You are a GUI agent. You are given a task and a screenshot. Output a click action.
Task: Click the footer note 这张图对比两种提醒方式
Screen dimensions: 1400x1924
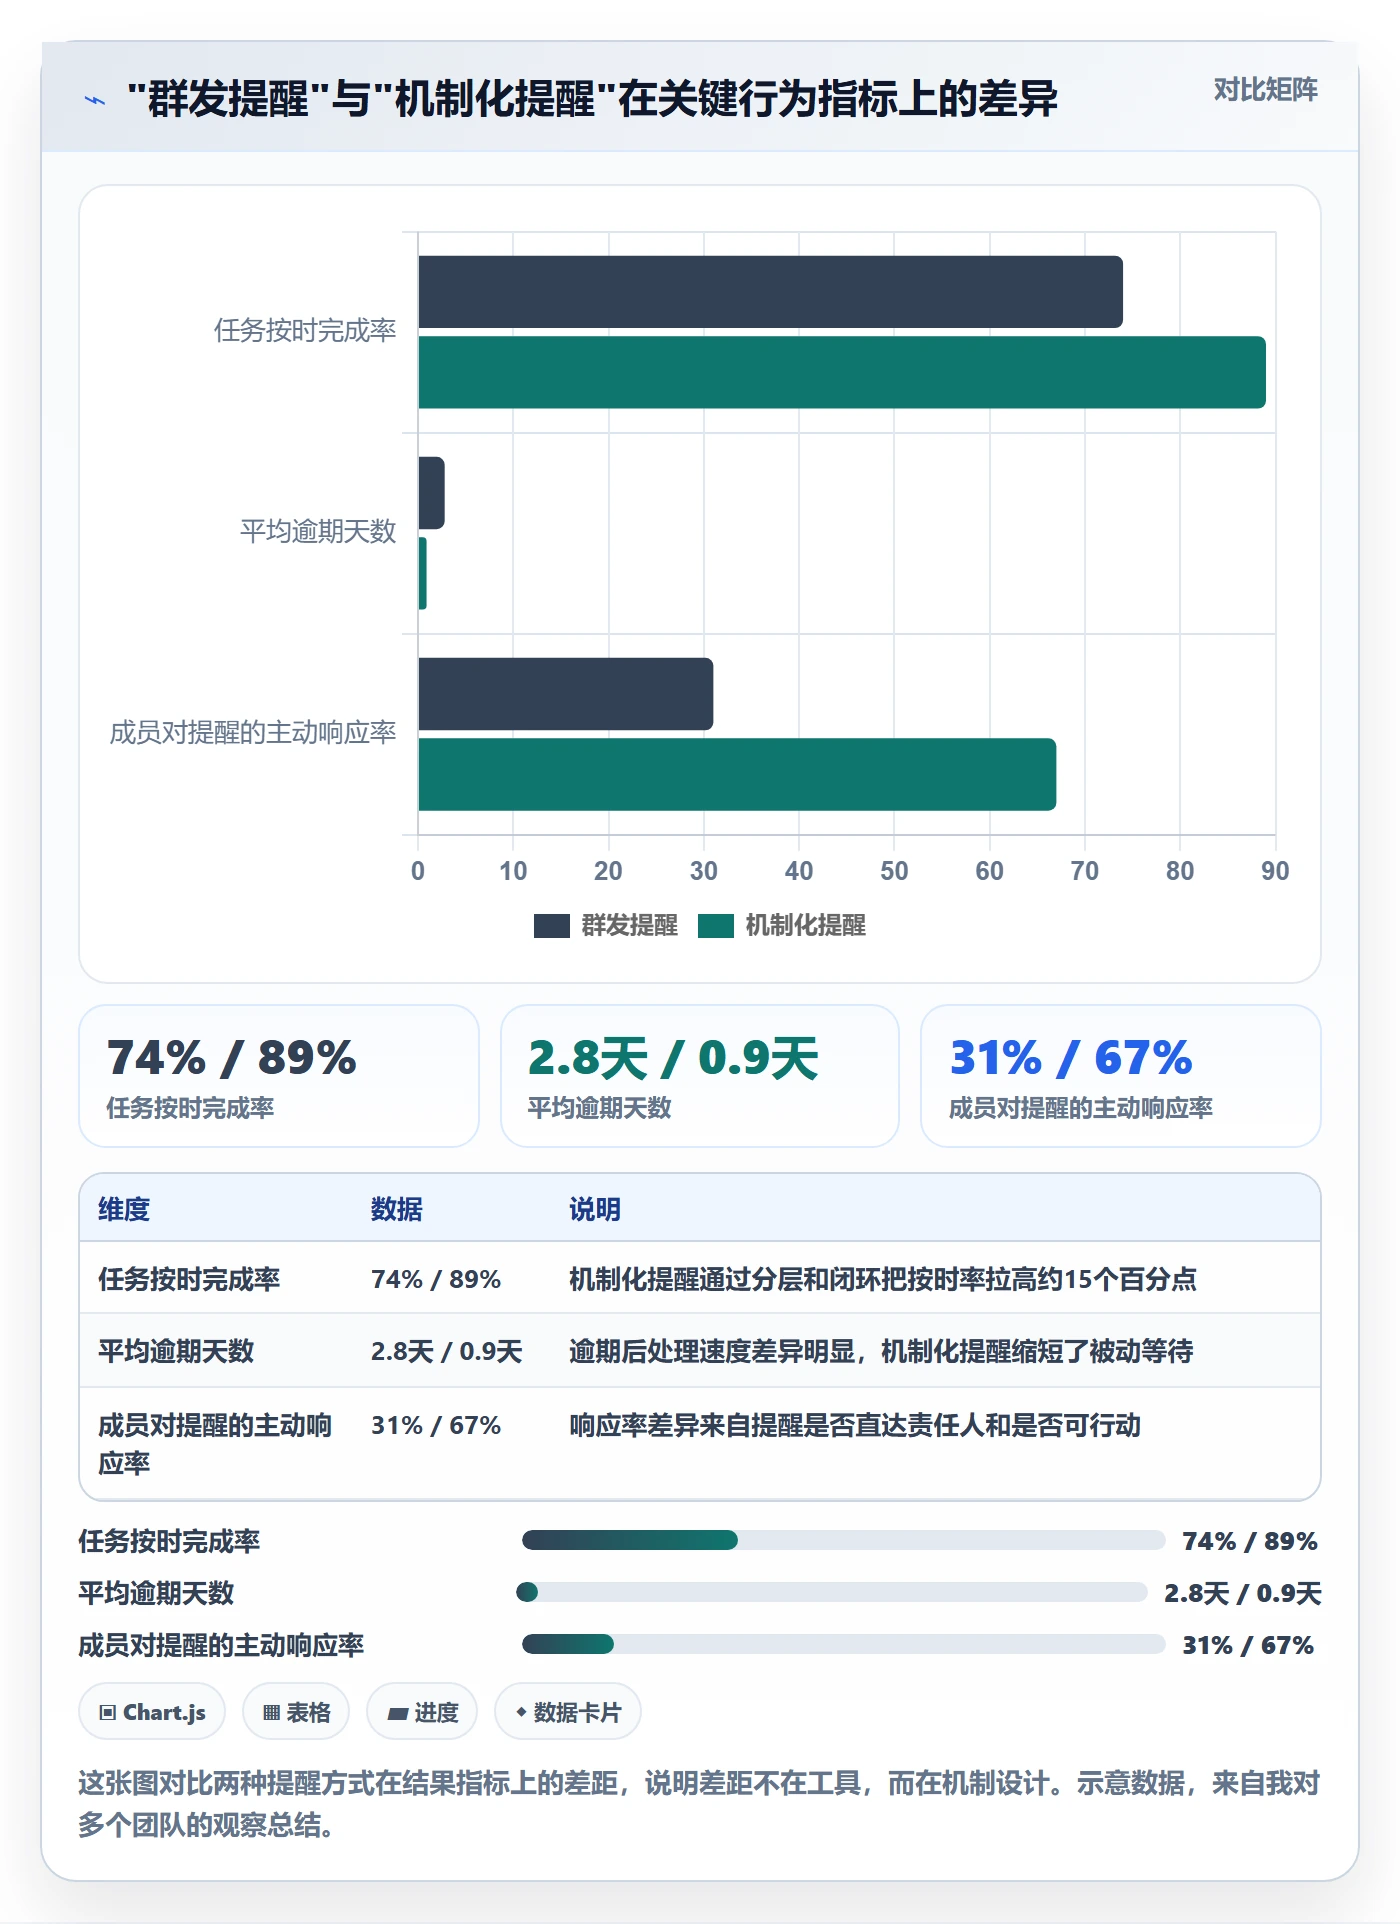tap(699, 1803)
